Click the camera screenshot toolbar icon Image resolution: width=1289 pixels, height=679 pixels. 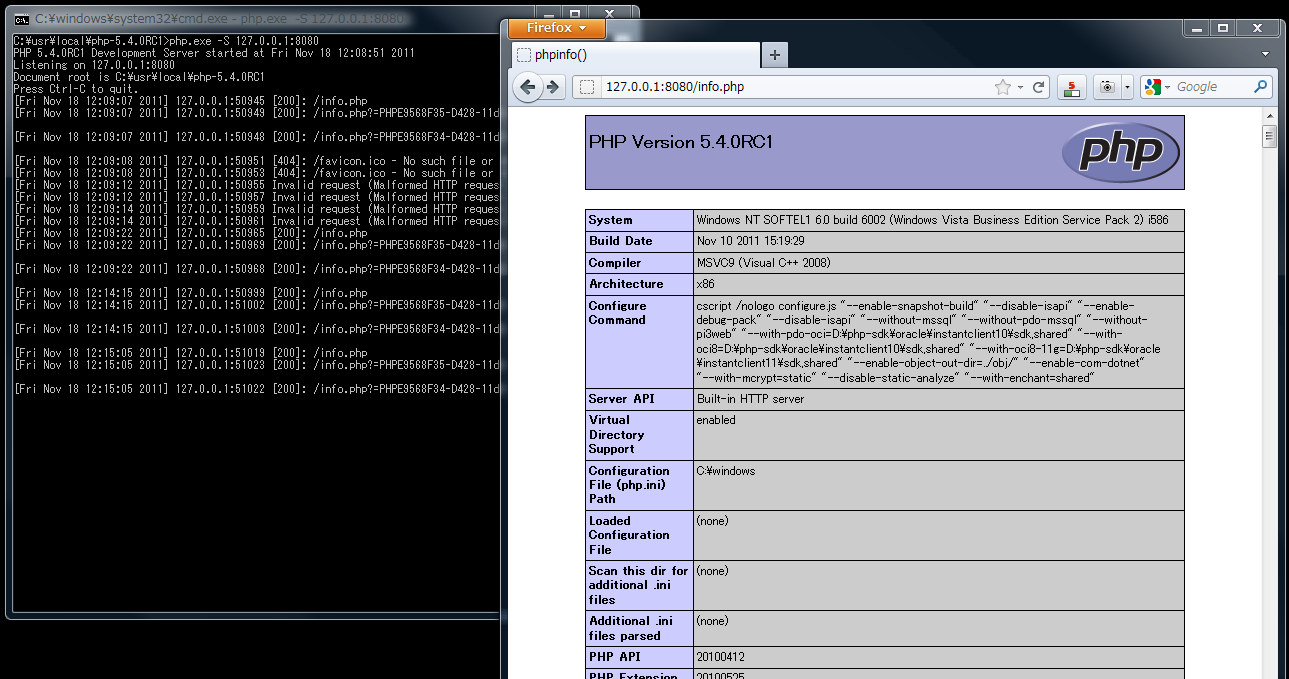tap(1107, 87)
